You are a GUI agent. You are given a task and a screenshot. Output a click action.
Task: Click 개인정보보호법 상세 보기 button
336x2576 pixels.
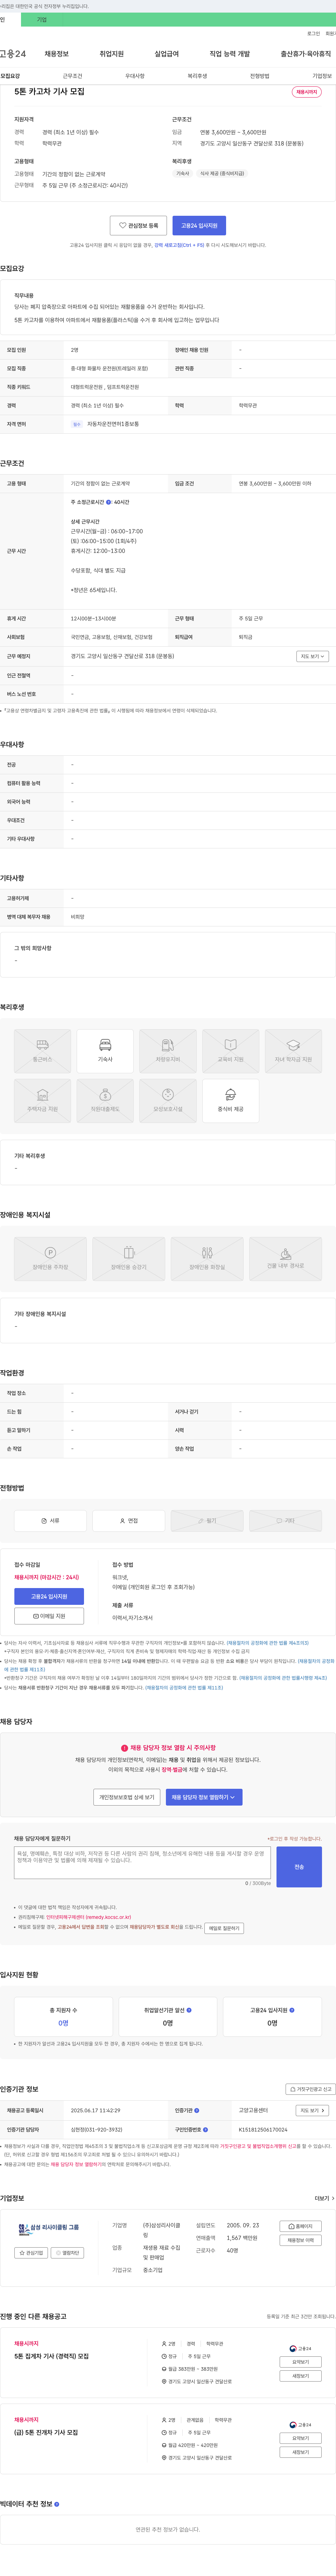click(x=127, y=1797)
